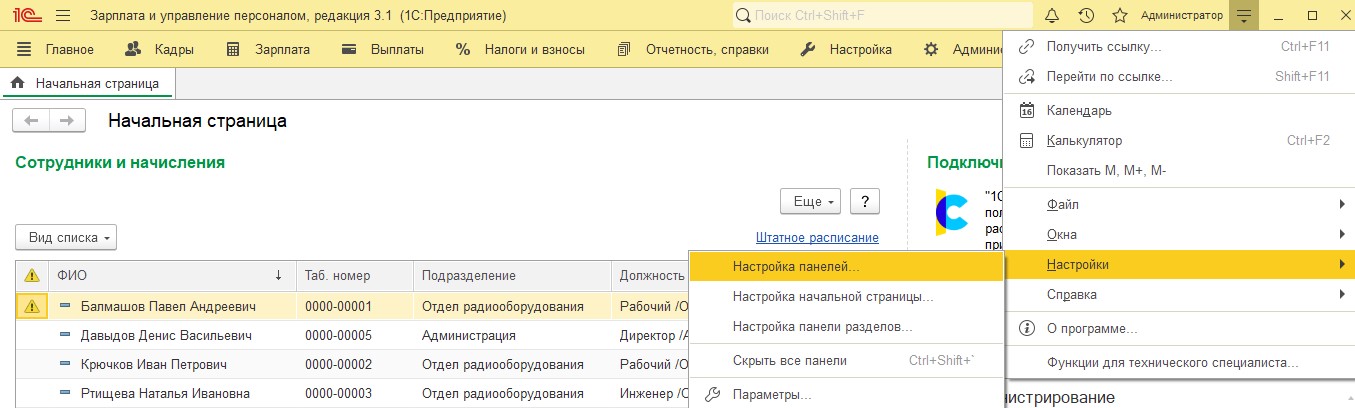Open the history clock icon
Image resolution: width=1355 pixels, height=408 pixels.
coord(1086,16)
